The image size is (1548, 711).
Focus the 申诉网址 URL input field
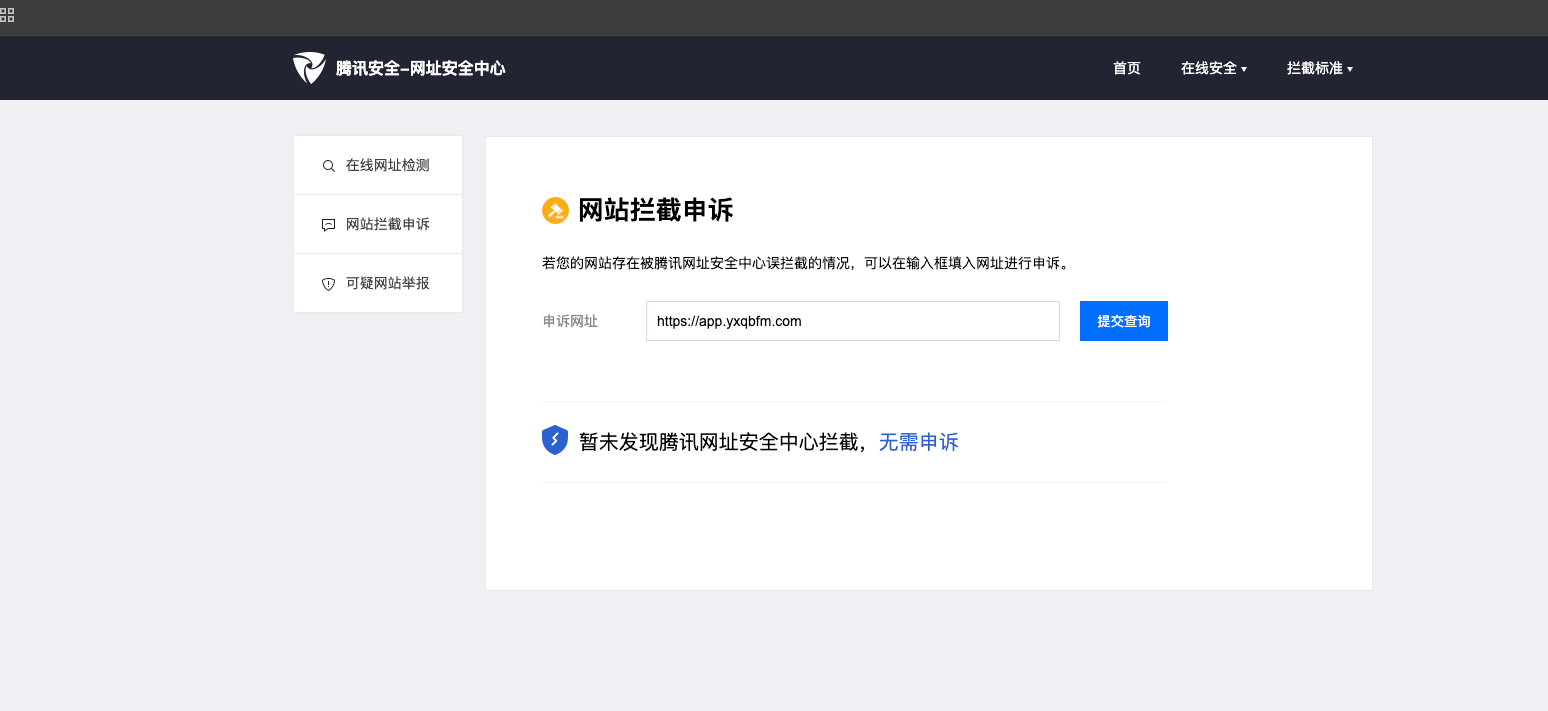[853, 321]
